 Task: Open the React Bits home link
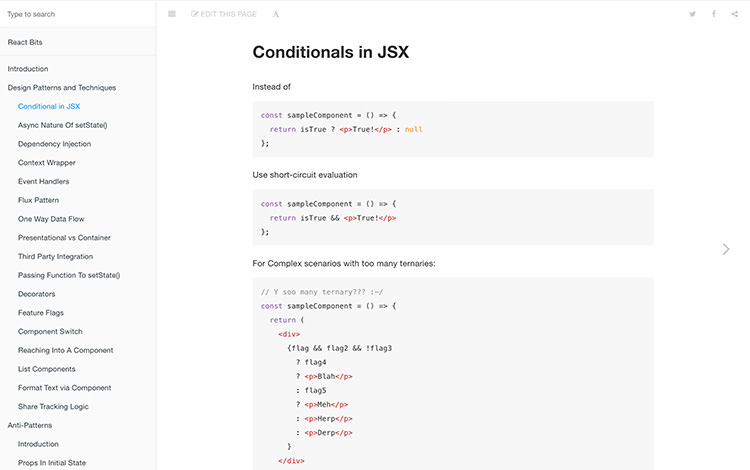[x=25, y=42]
